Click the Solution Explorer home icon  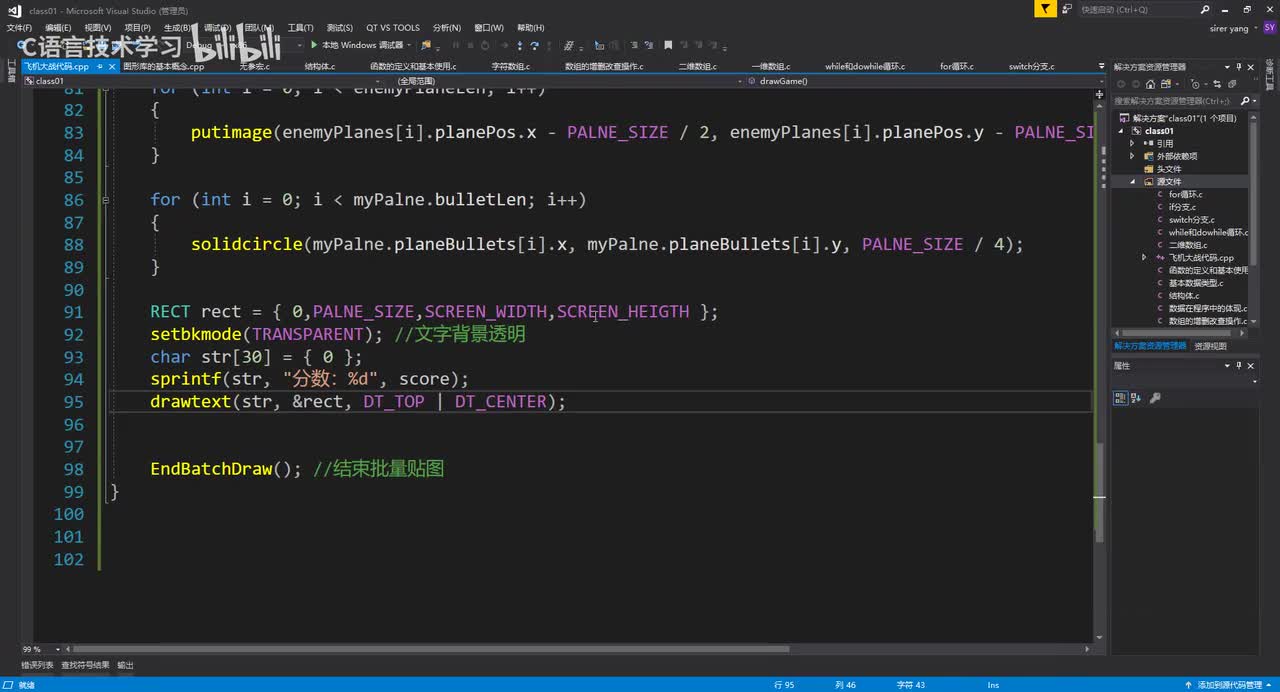(x=1151, y=85)
